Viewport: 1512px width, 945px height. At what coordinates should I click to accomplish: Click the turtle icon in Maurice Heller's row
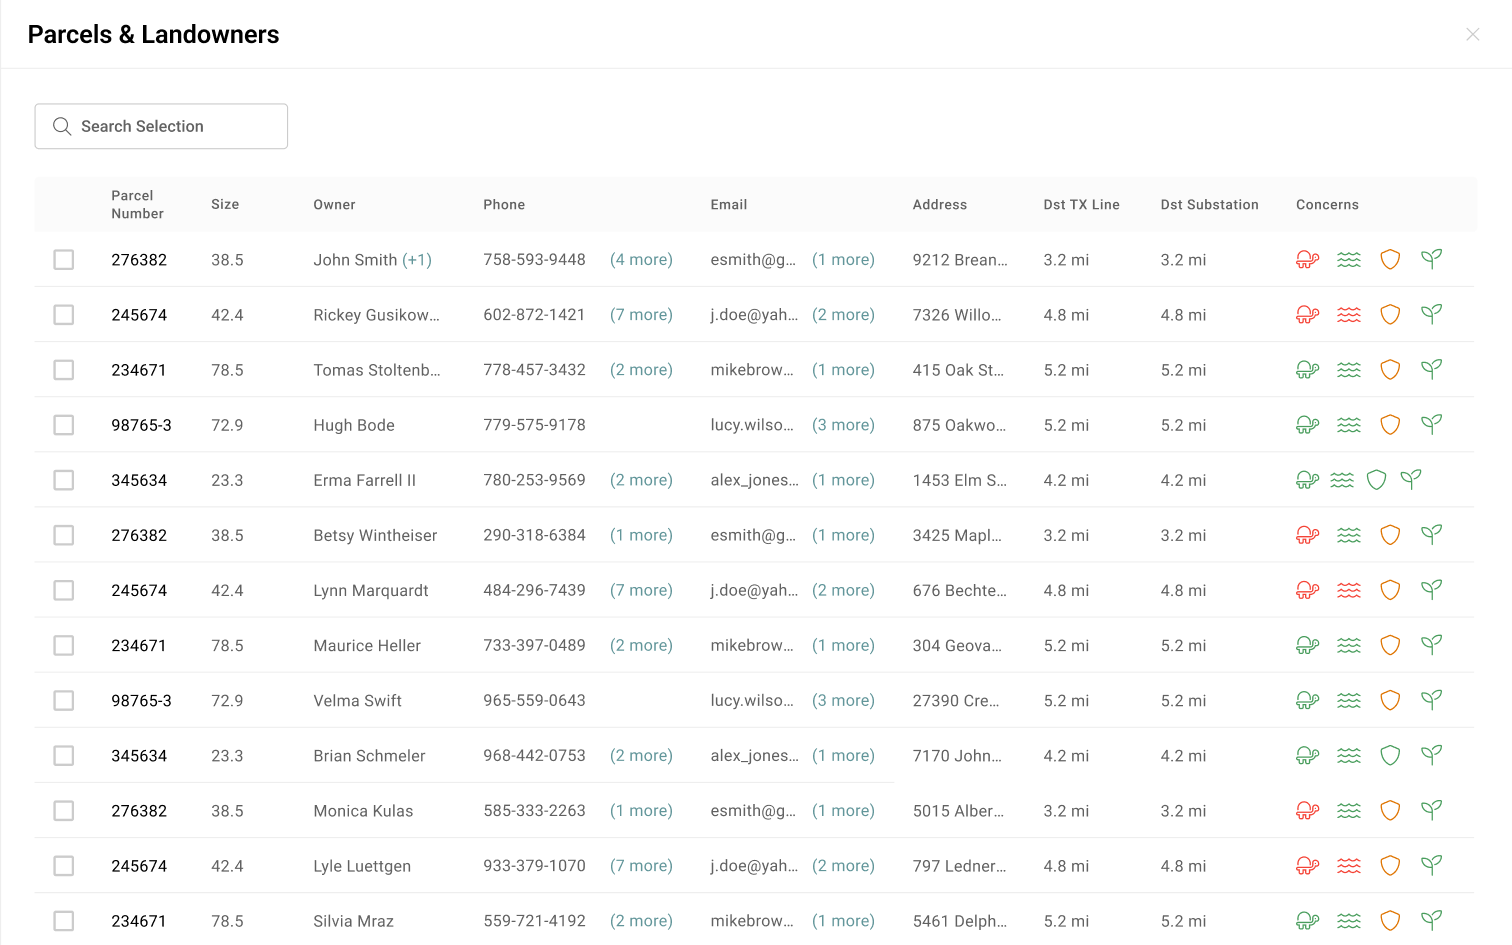coord(1307,645)
